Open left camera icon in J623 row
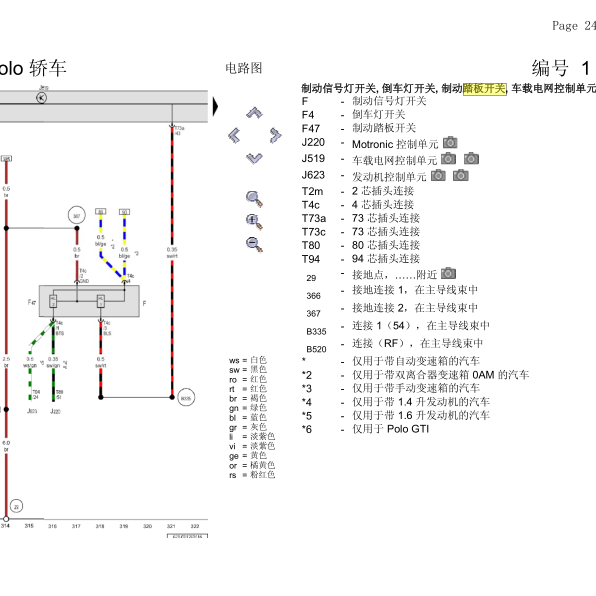 coord(438,175)
